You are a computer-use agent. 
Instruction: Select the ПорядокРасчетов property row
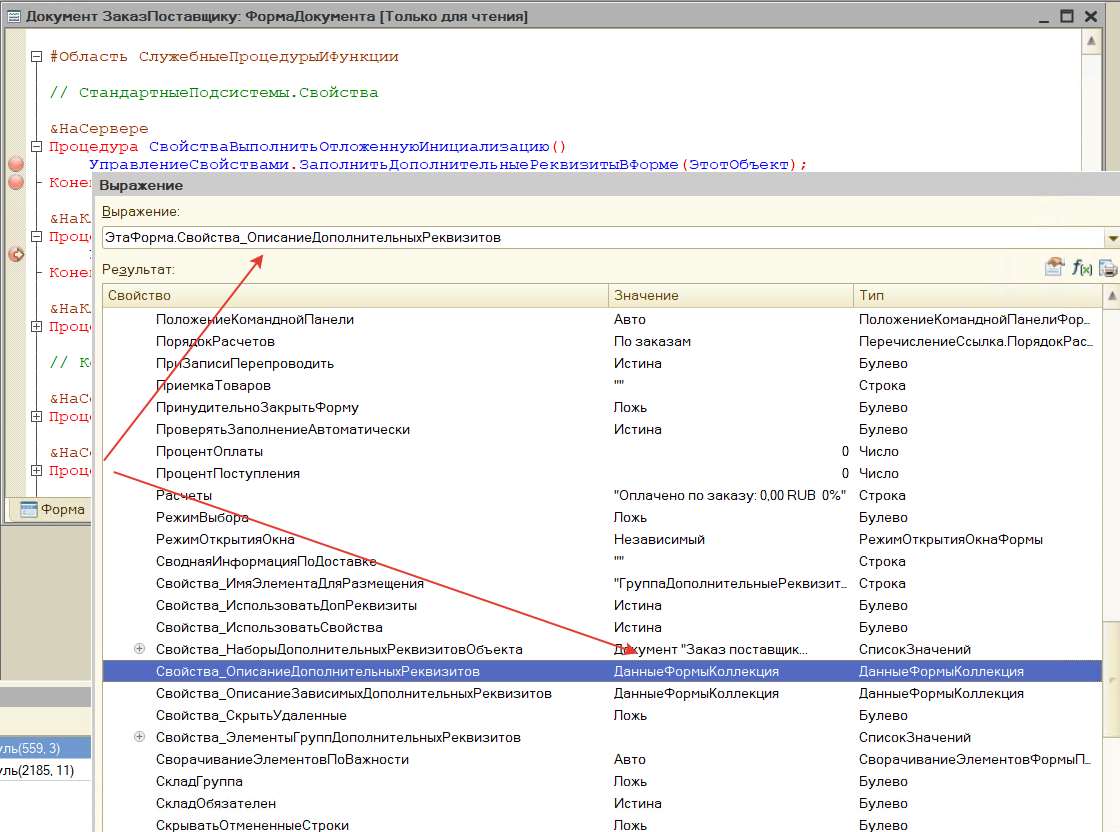(602, 341)
